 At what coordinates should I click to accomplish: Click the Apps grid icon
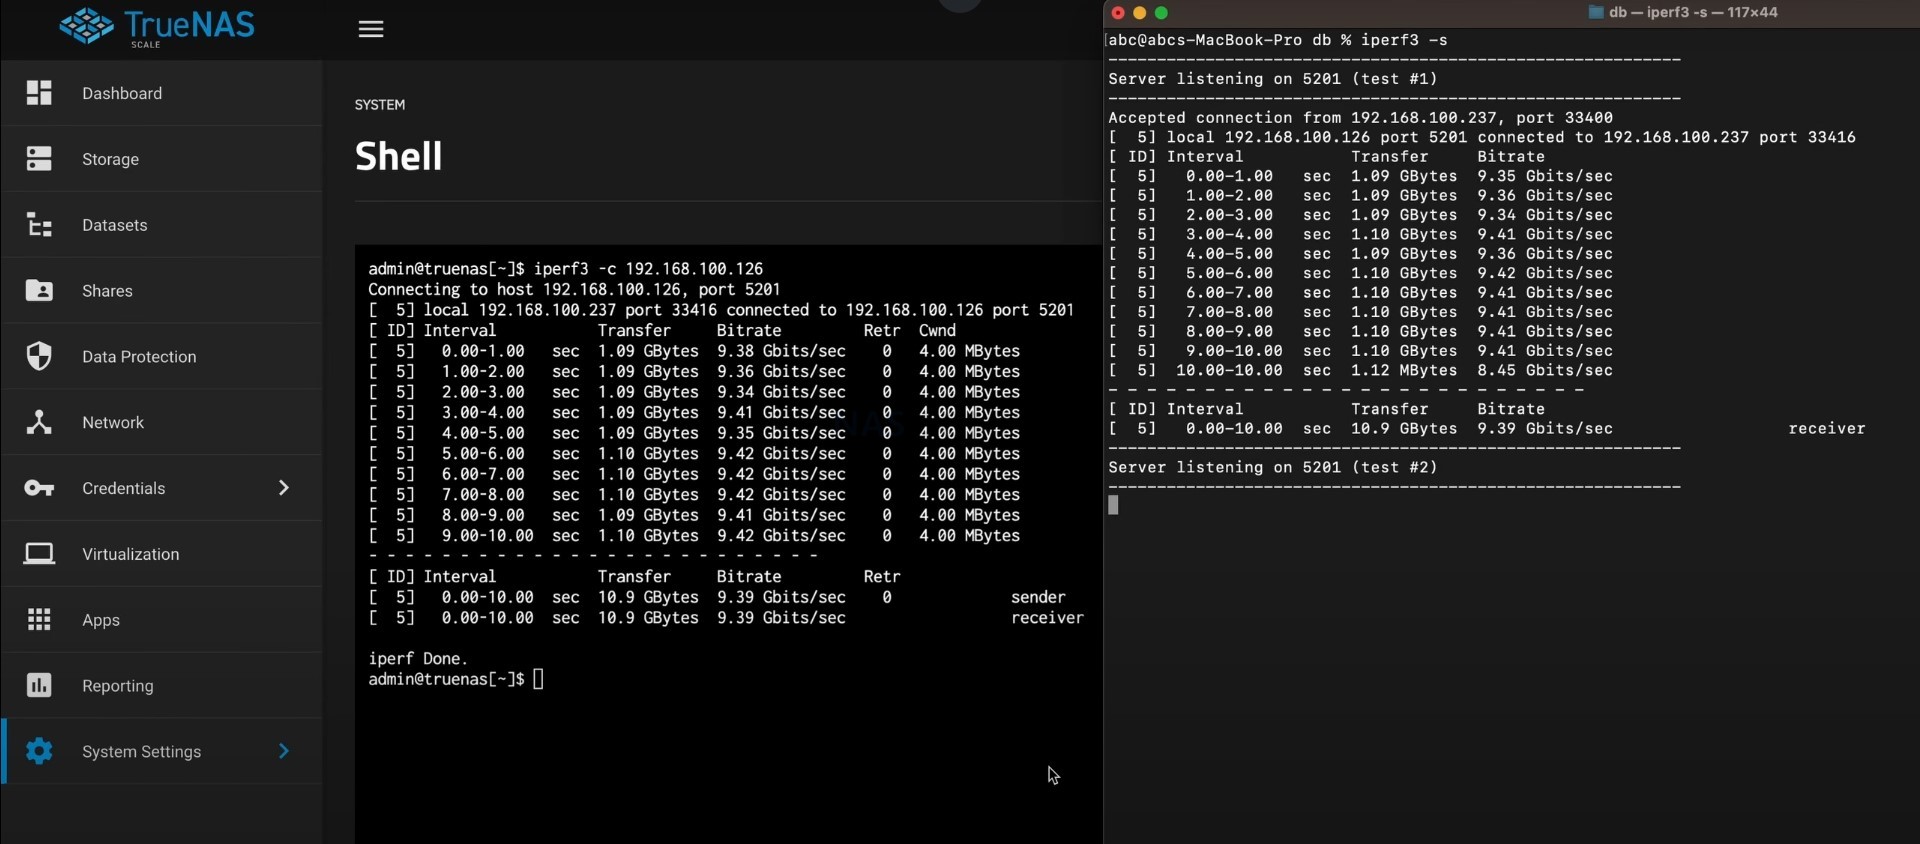39,620
